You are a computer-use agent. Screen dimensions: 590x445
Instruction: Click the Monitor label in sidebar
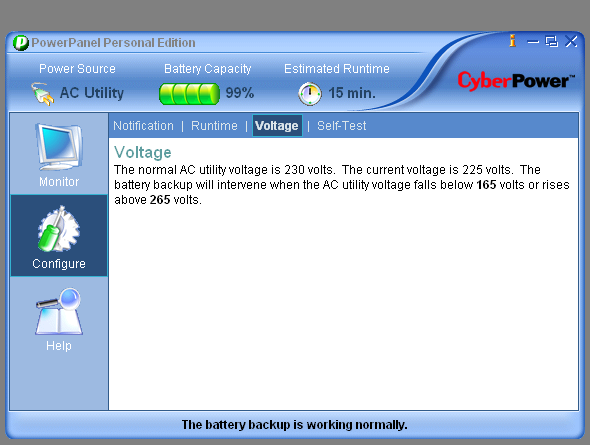[59, 182]
